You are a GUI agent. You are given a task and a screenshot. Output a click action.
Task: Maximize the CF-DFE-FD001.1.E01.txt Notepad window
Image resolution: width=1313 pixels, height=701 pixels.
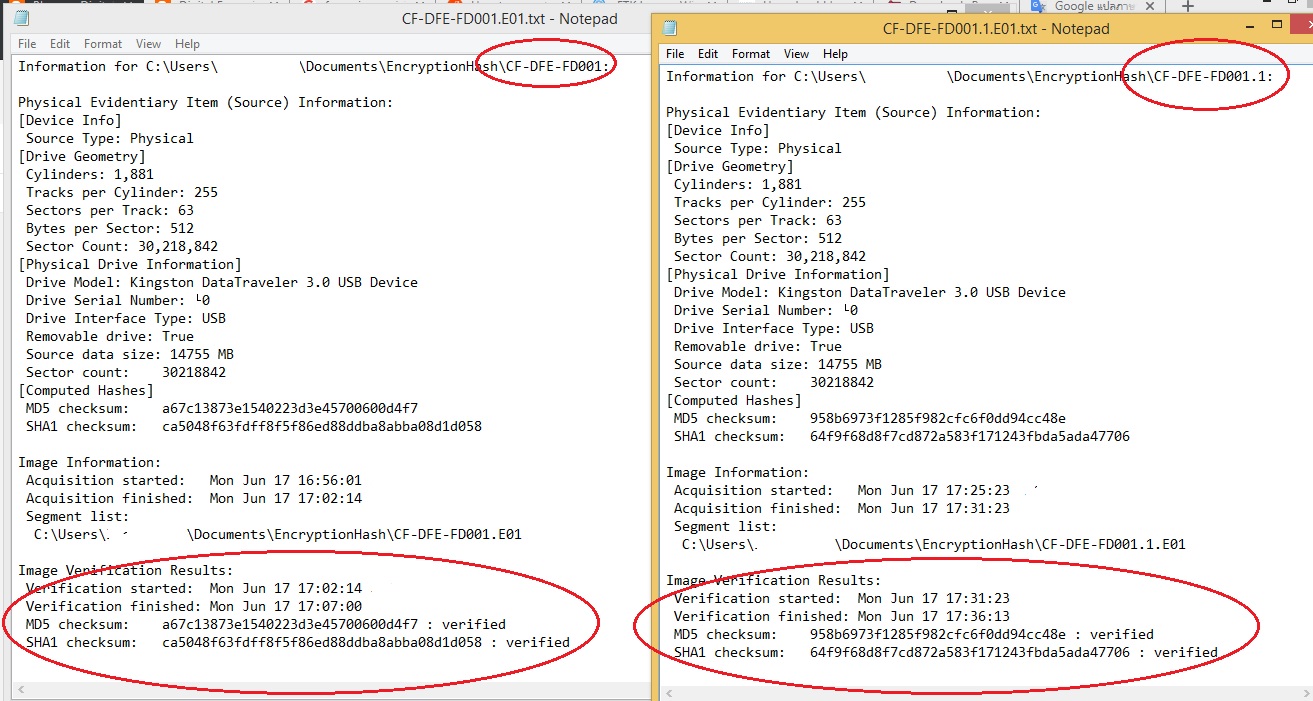click(1277, 24)
